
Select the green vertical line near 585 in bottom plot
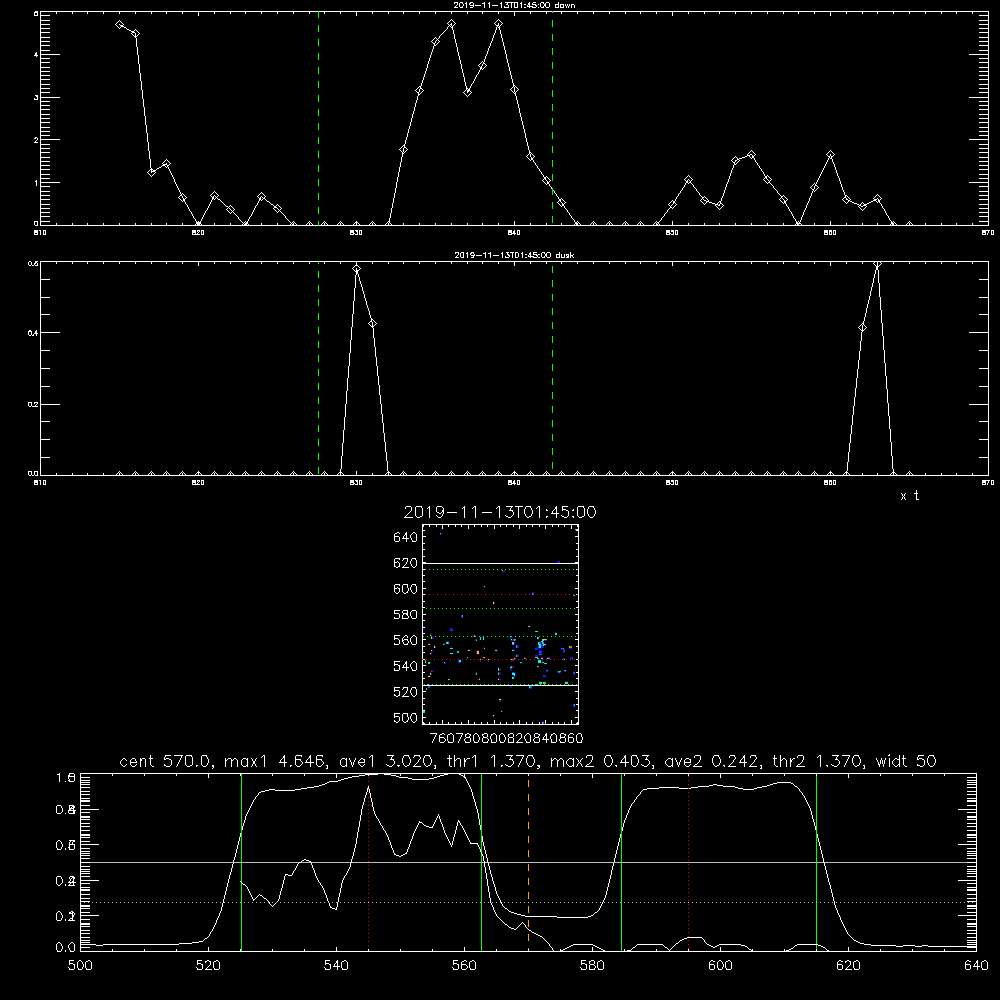621,861
